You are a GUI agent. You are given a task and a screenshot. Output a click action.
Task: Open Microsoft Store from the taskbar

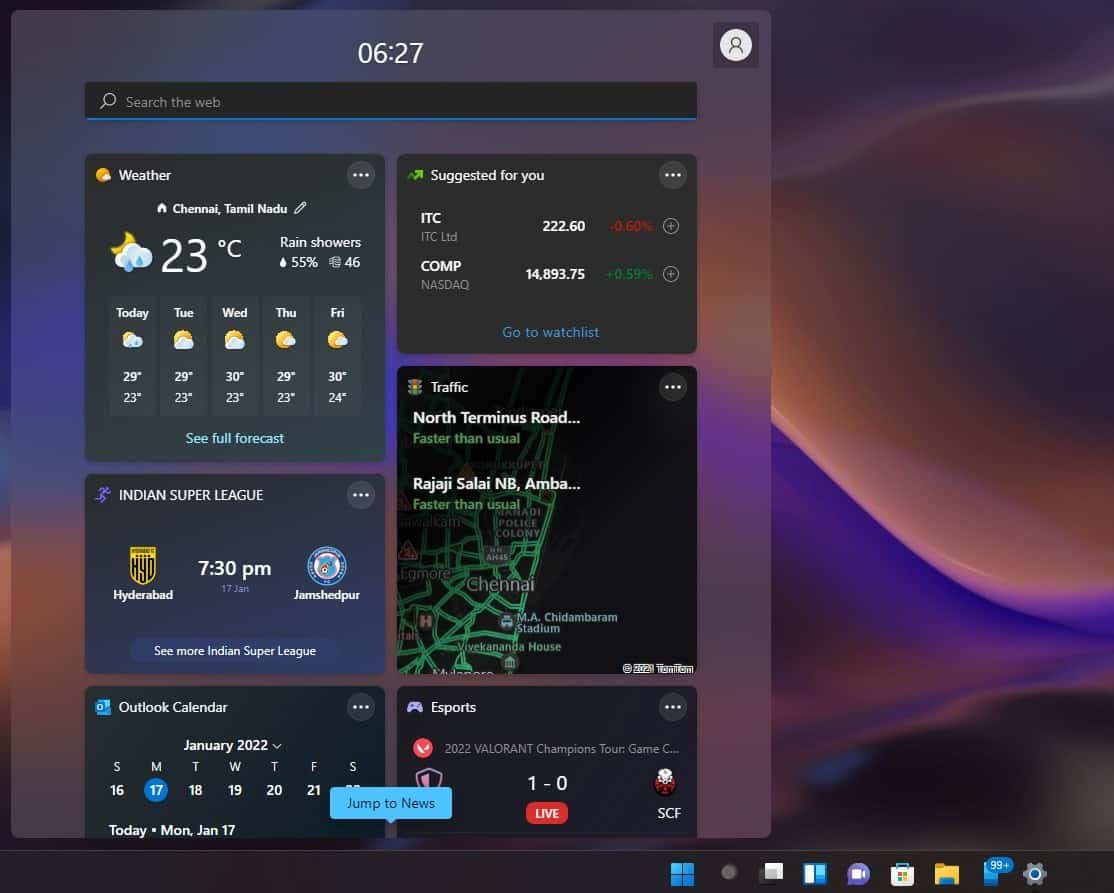coord(902,872)
